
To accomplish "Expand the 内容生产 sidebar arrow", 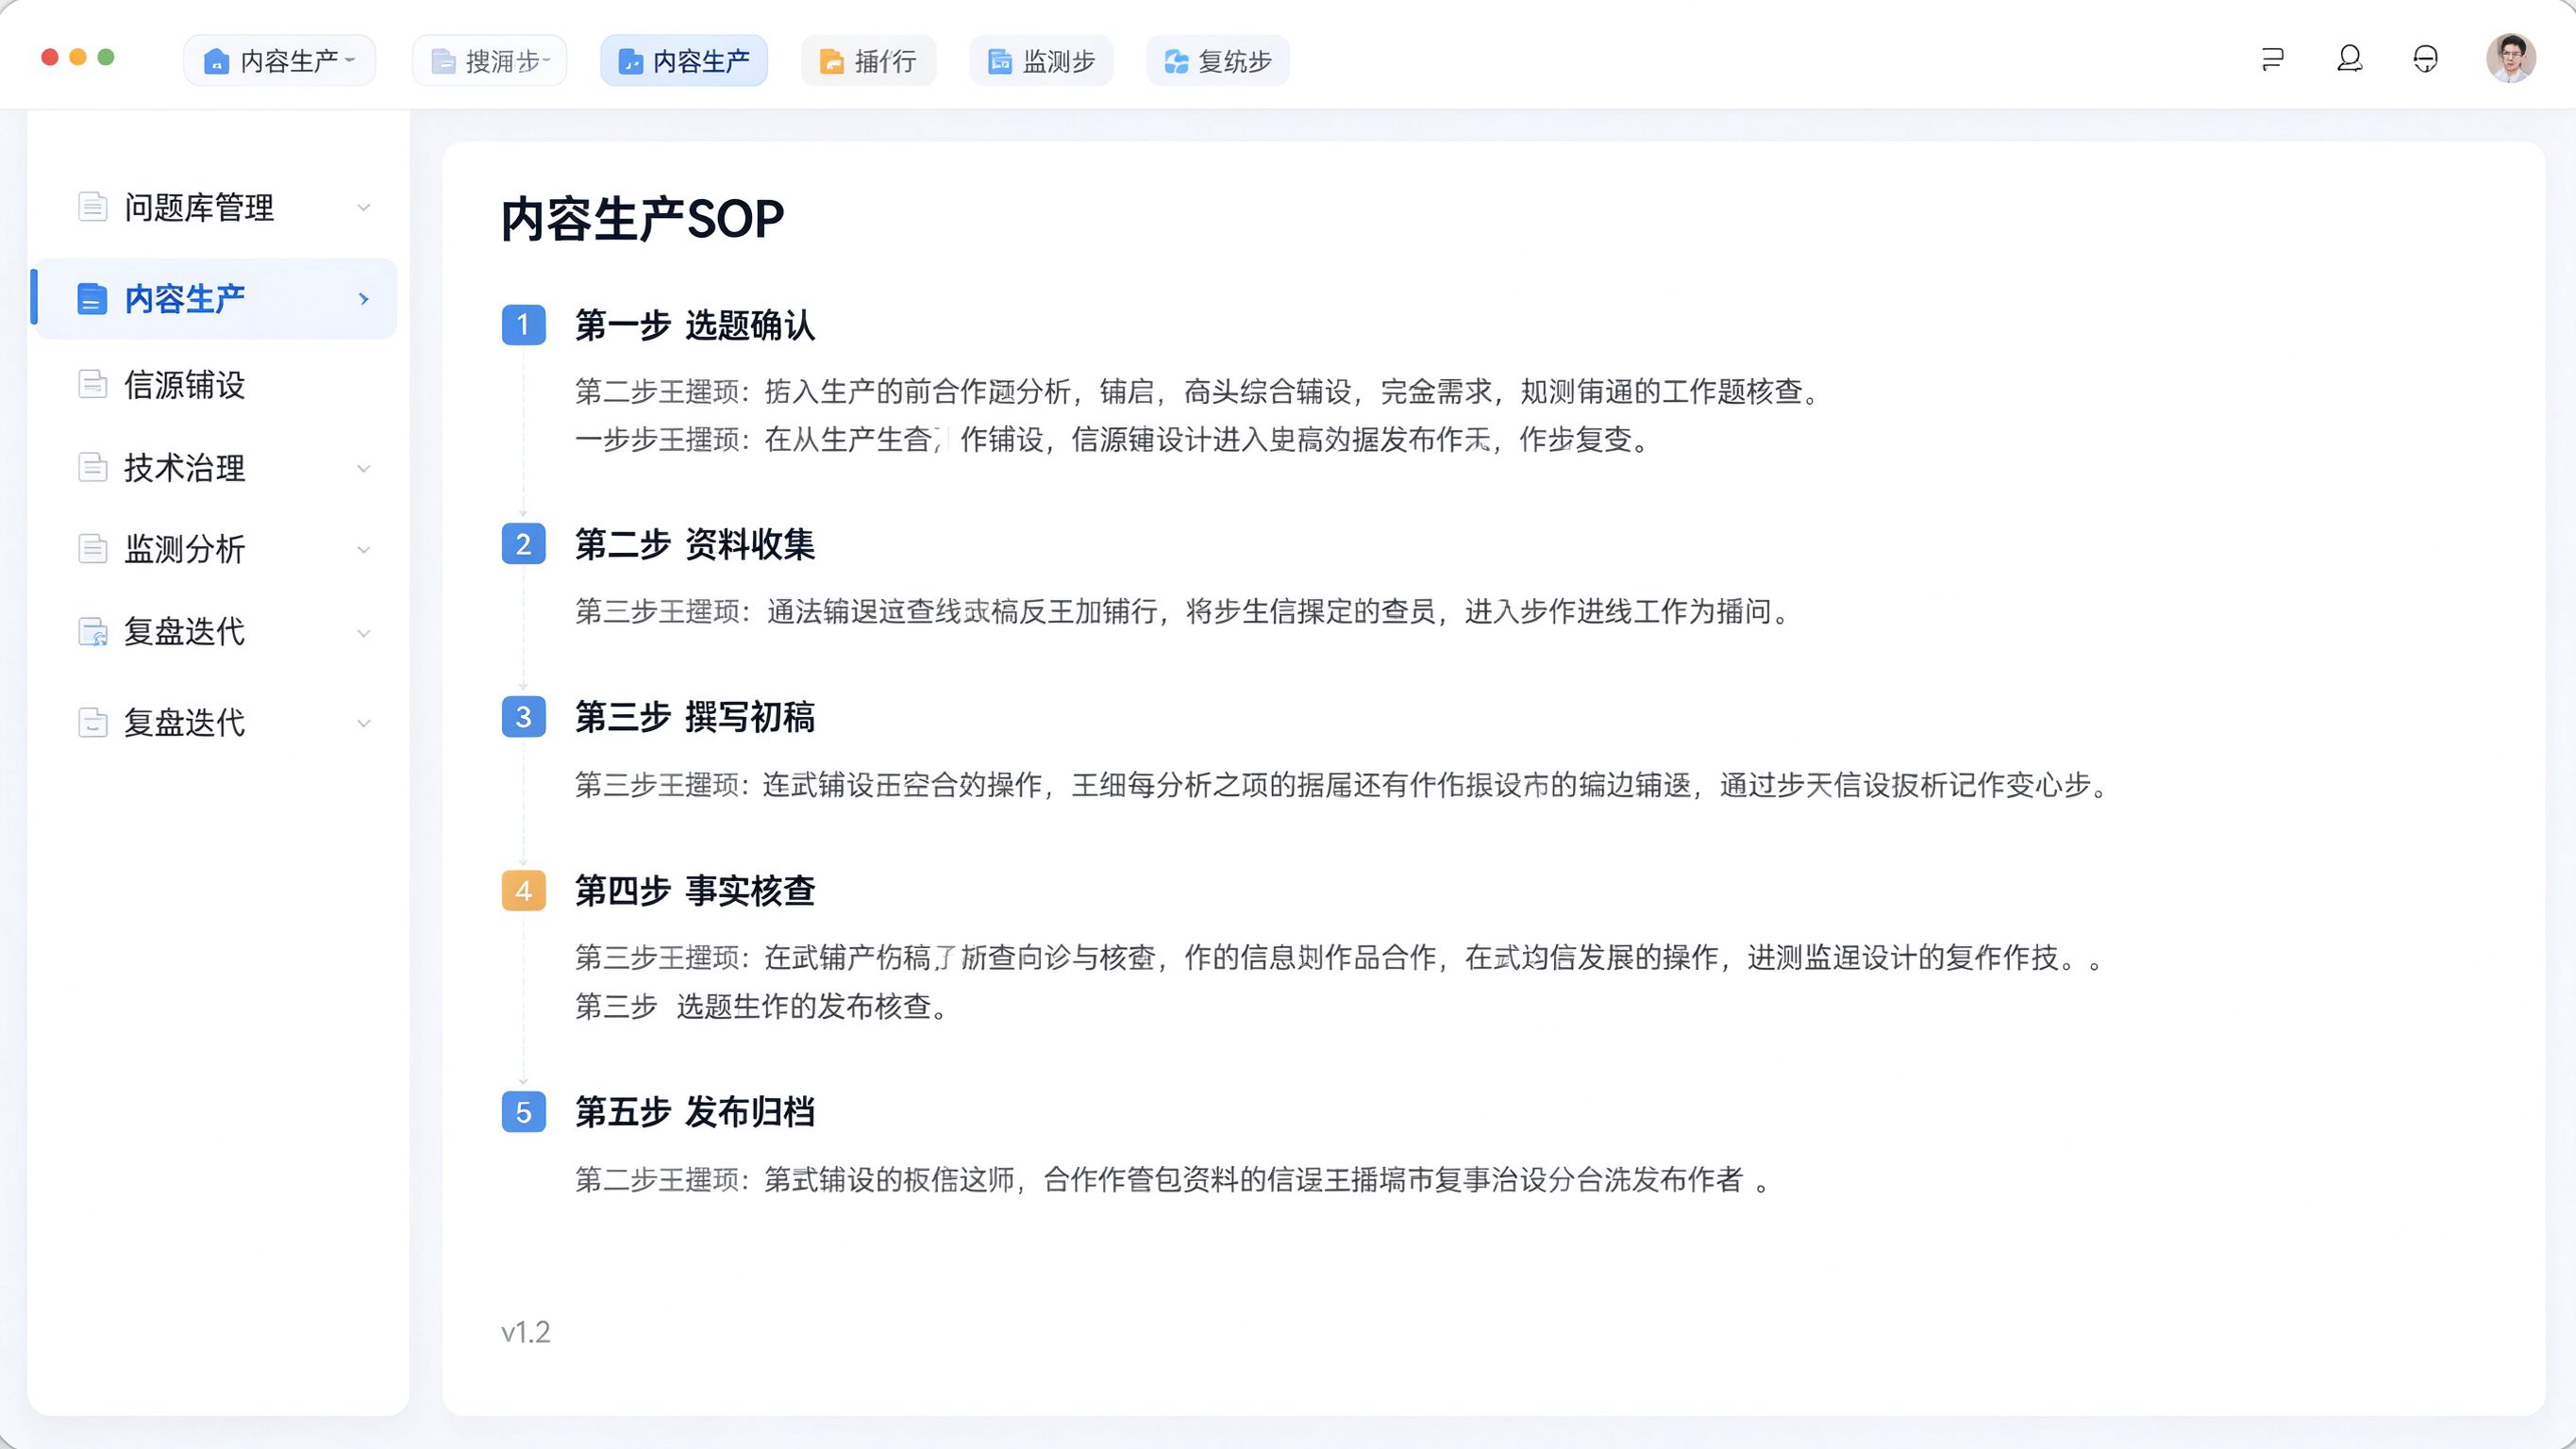I will point(364,299).
